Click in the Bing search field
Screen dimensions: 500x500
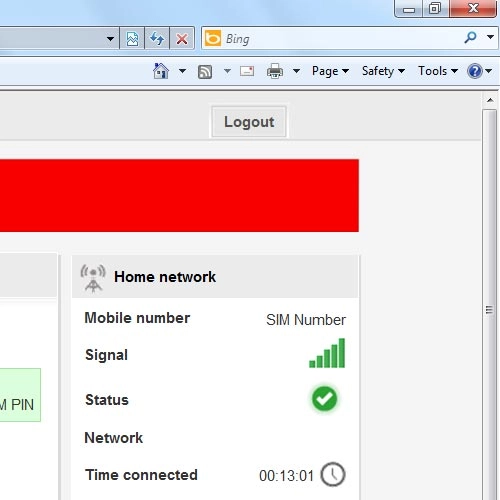coord(342,39)
